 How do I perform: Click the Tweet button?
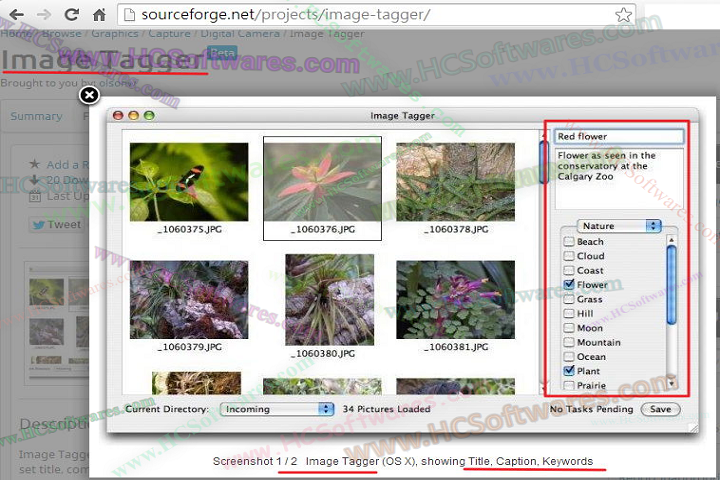tap(56, 225)
